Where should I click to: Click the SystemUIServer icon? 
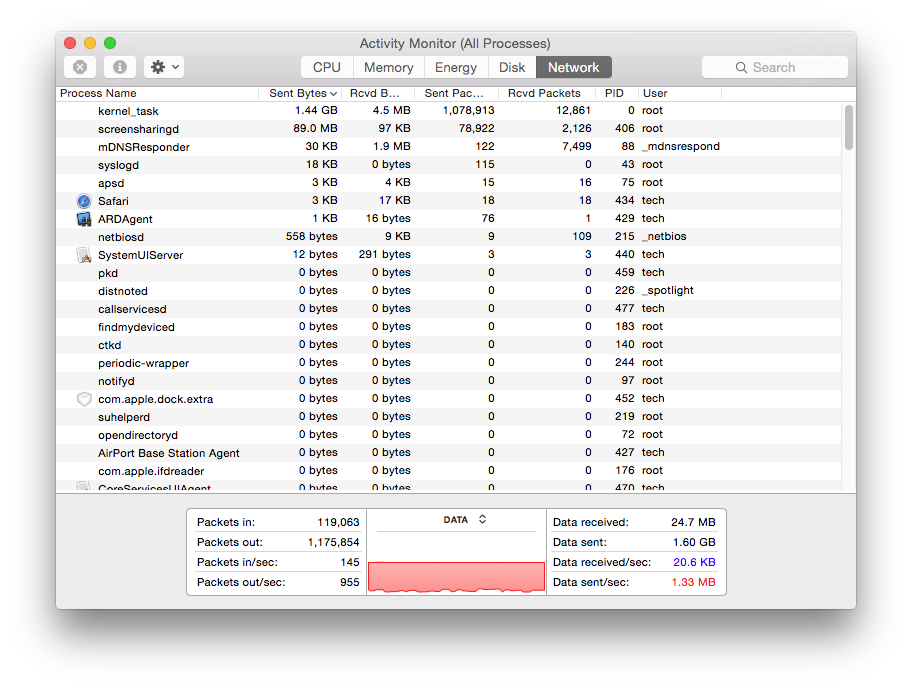[x=84, y=255]
